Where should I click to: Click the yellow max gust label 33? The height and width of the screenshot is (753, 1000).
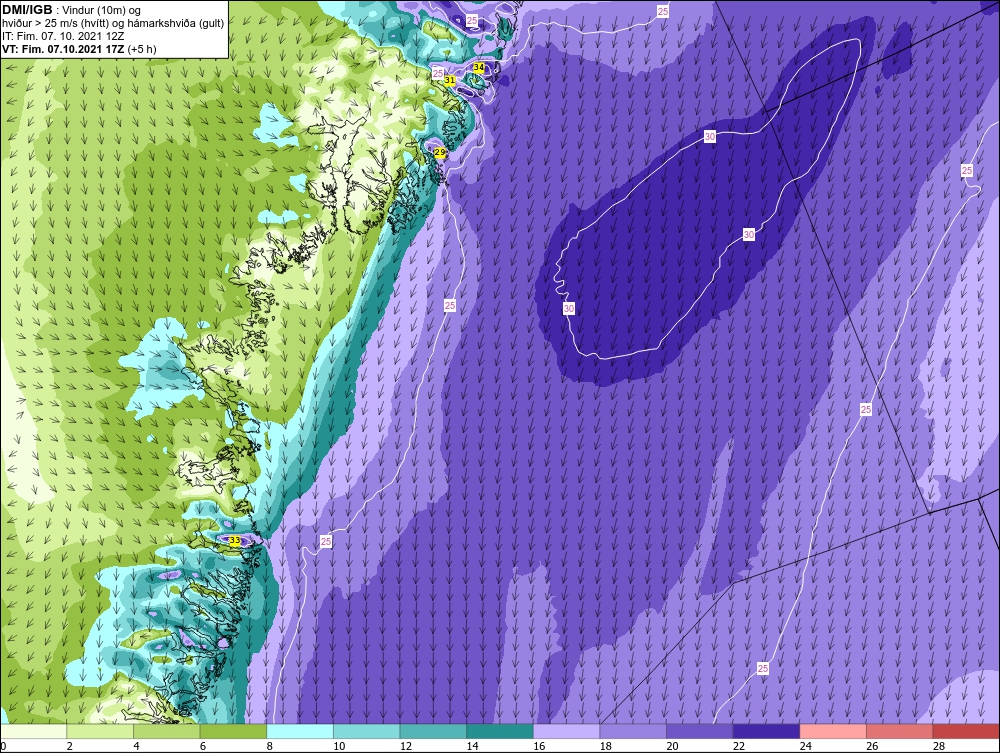[x=235, y=541]
